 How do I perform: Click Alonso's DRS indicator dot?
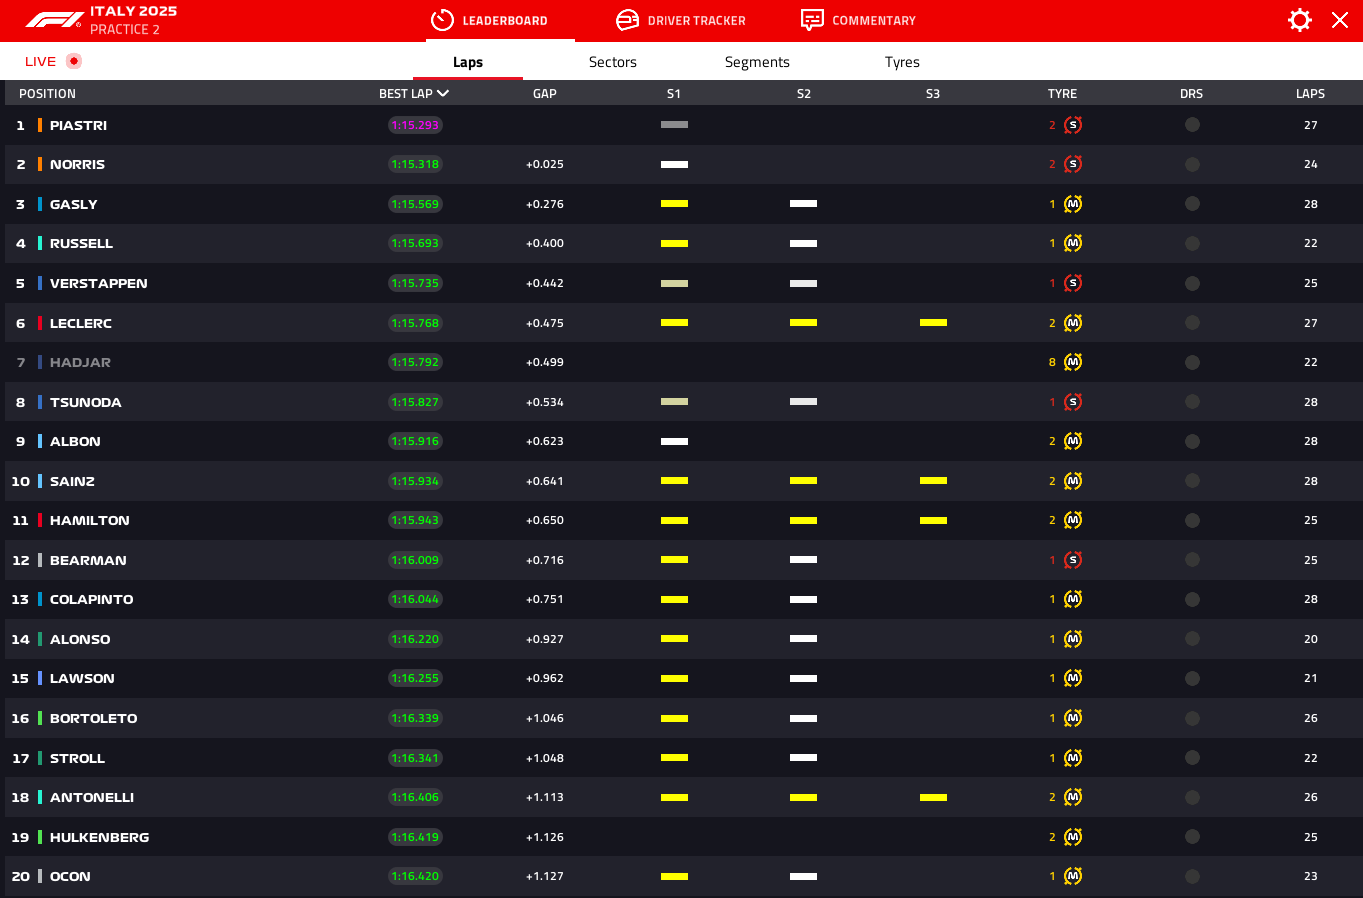[x=1192, y=639]
